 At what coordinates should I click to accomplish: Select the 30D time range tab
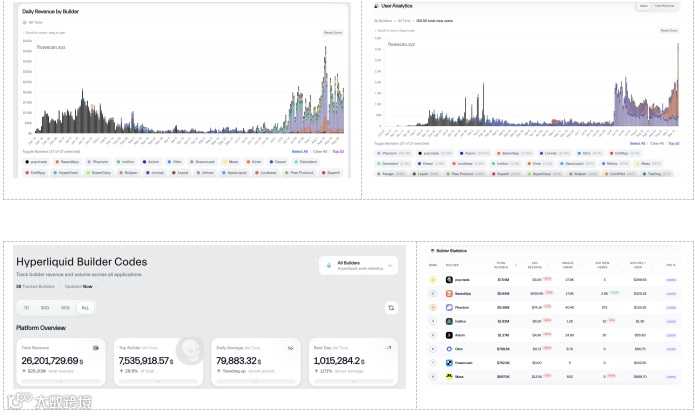click(45, 307)
